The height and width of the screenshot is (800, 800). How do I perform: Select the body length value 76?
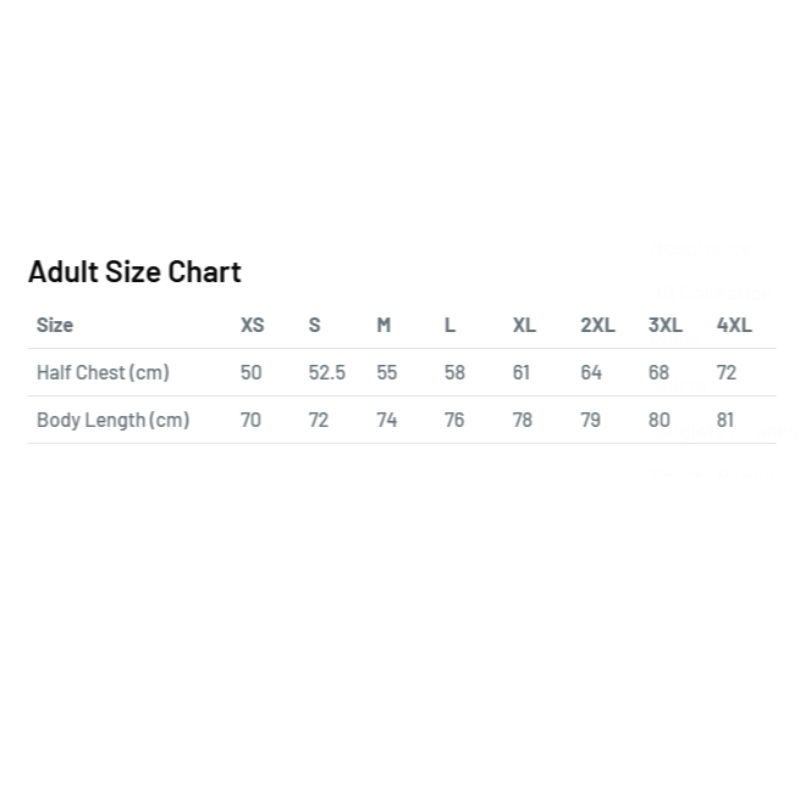(455, 420)
